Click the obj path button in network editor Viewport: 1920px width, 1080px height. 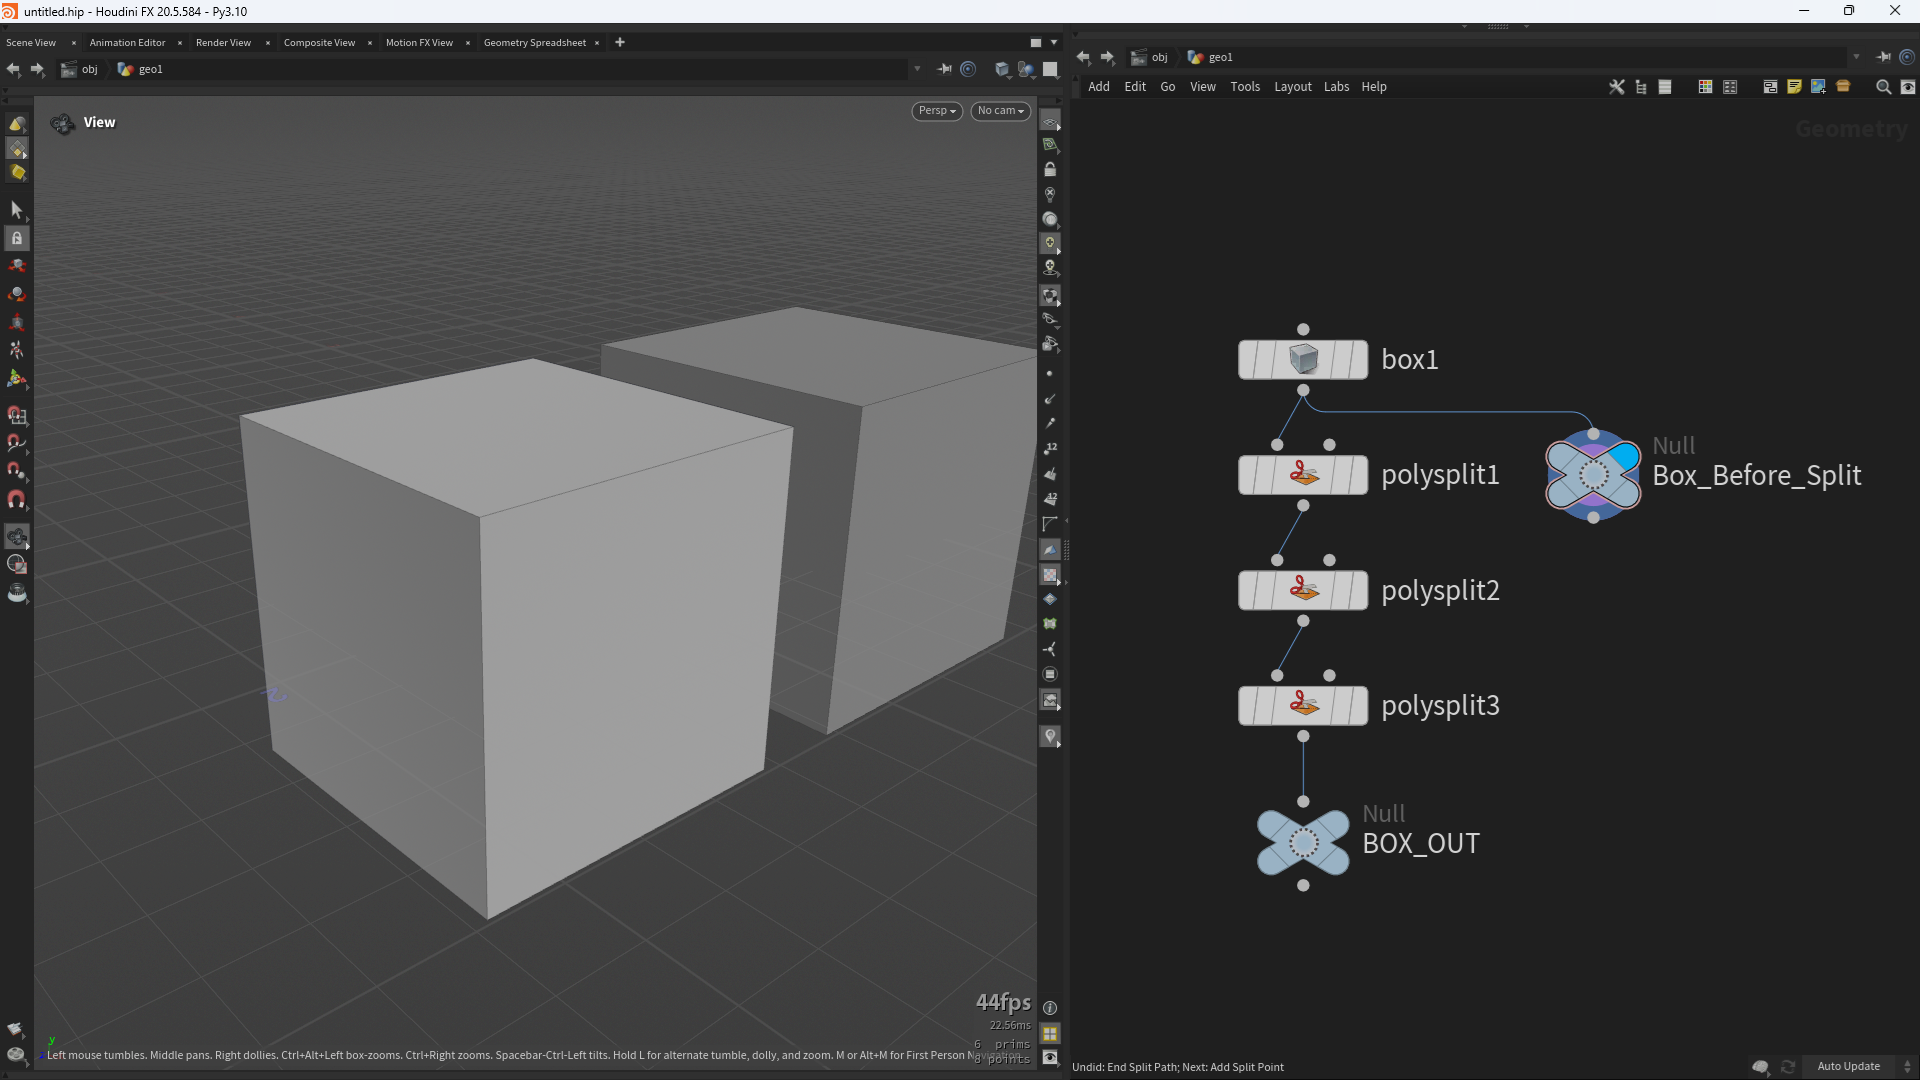coord(1150,57)
